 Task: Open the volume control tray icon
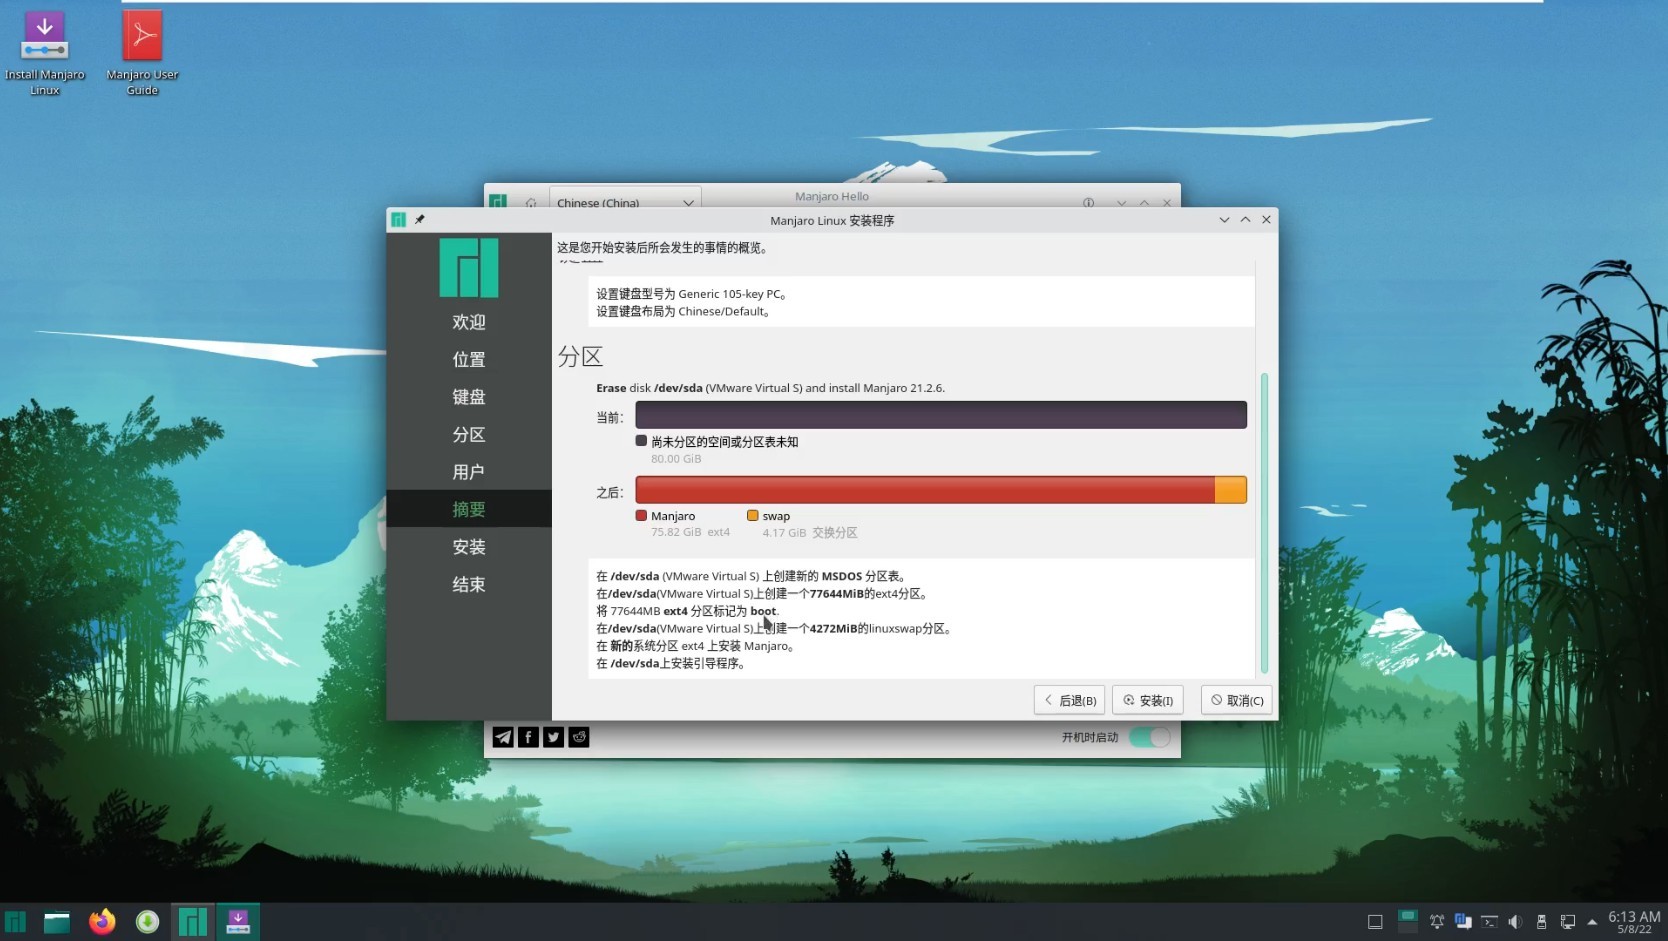click(x=1515, y=922)
